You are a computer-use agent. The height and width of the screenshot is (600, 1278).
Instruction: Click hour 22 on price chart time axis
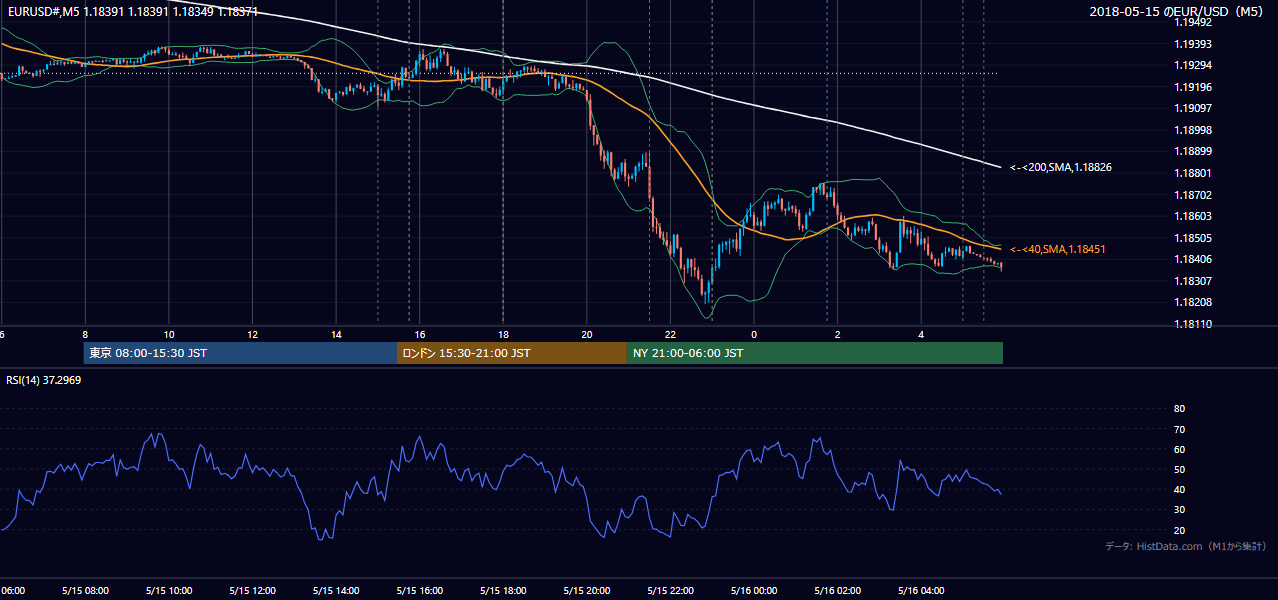click(x=671, y=334)
